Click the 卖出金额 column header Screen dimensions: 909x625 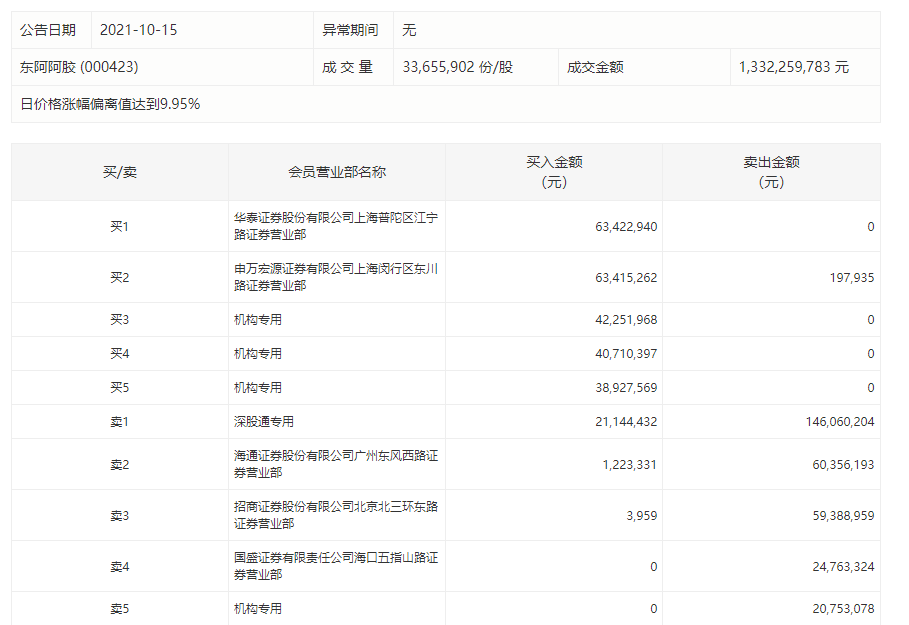click(771, 172)
